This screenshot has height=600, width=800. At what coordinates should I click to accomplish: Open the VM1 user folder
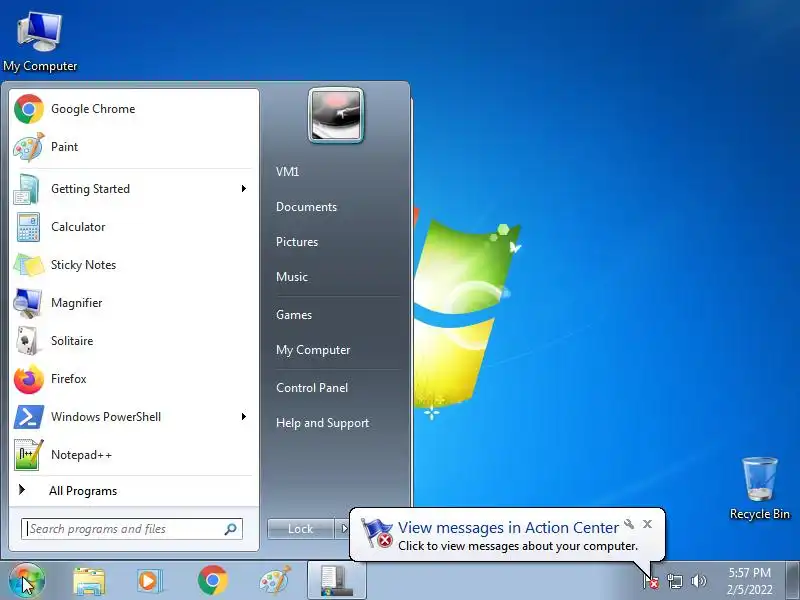tap(287, 172)
